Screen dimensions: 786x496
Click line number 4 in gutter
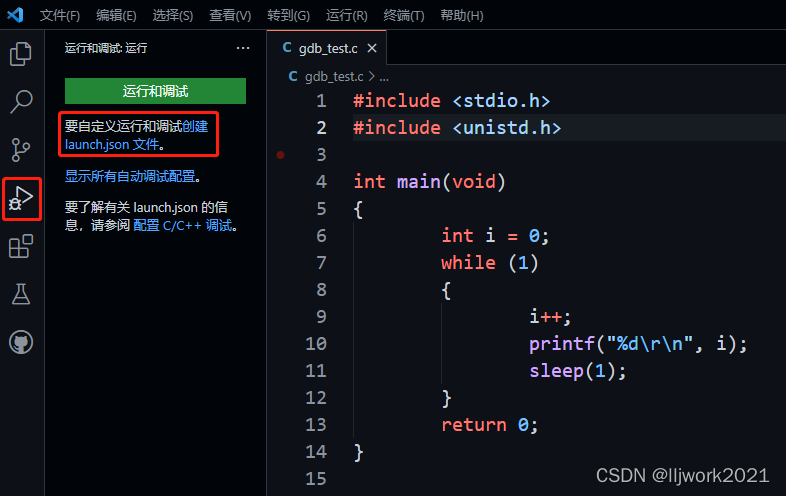[321, 182]
